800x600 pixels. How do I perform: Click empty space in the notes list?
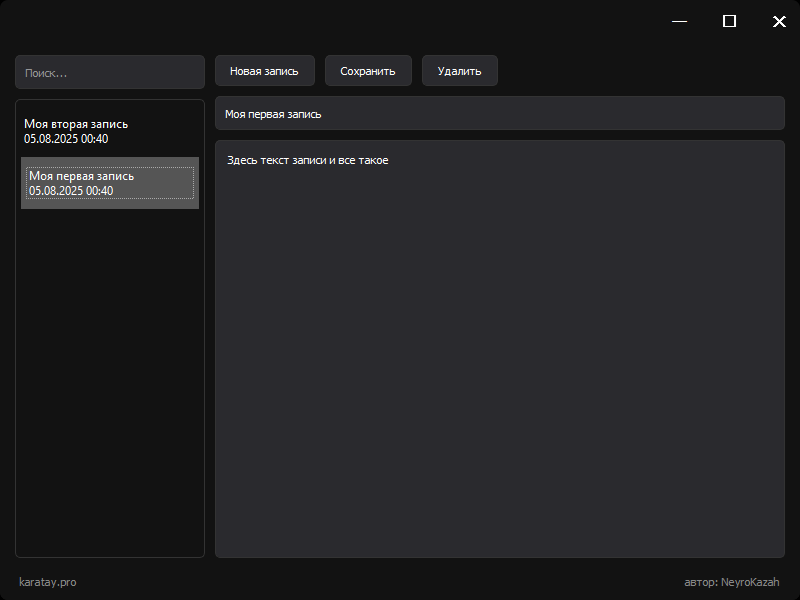point(110,383)
